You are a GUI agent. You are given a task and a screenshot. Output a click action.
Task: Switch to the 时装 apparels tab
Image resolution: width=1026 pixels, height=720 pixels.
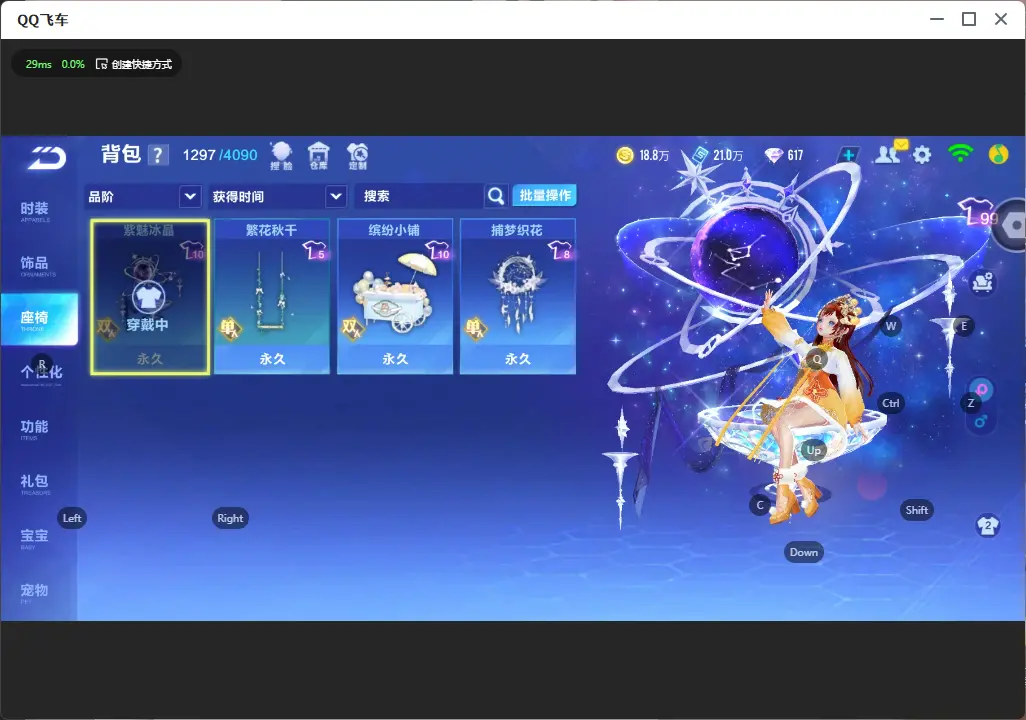[x=35, y=211]
